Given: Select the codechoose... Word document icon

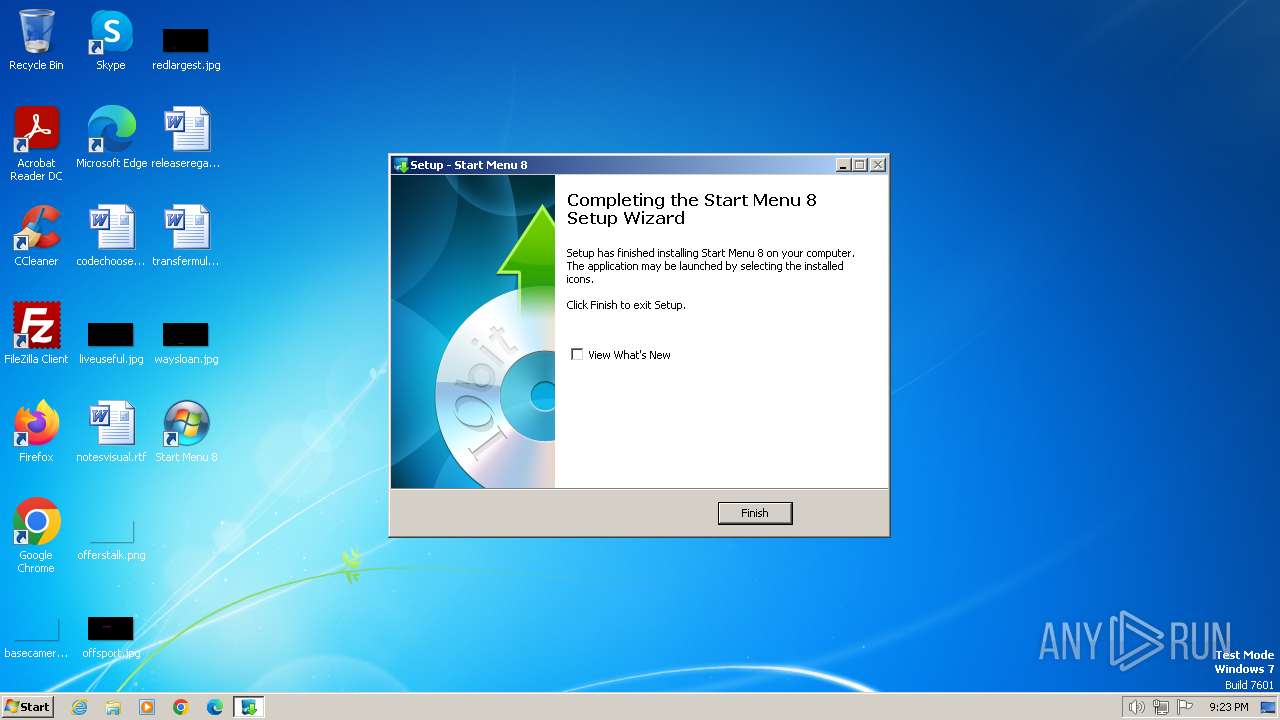Looking at the screenshot, I should click(111, 236).
